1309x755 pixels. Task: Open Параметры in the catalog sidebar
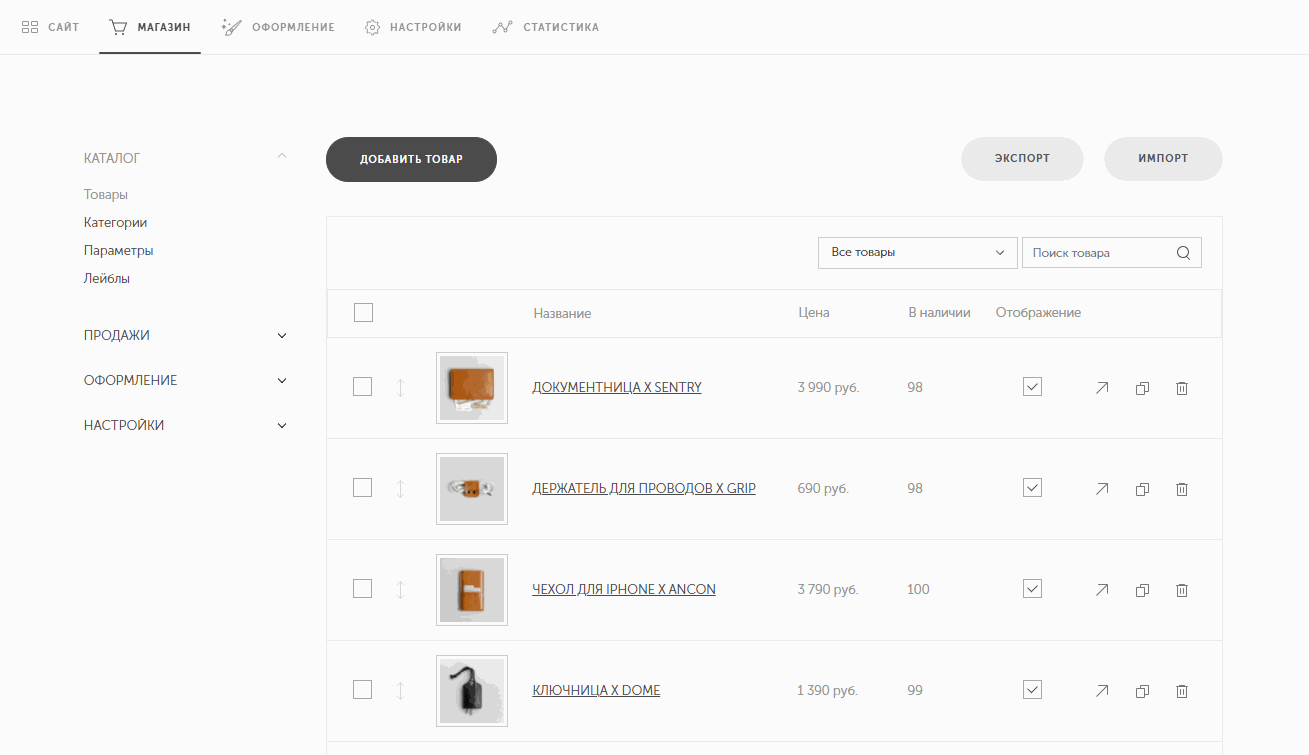click(x=119, y=251)
